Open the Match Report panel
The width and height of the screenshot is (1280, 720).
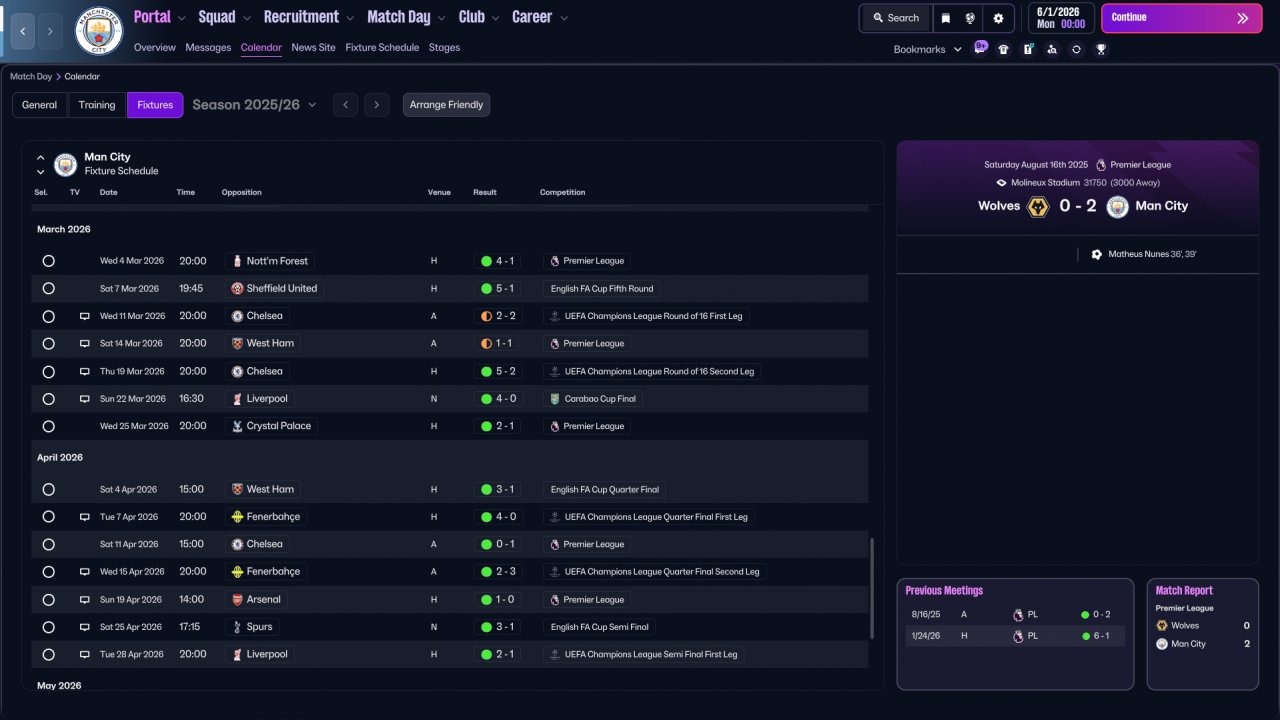[x=1202, y=634]
